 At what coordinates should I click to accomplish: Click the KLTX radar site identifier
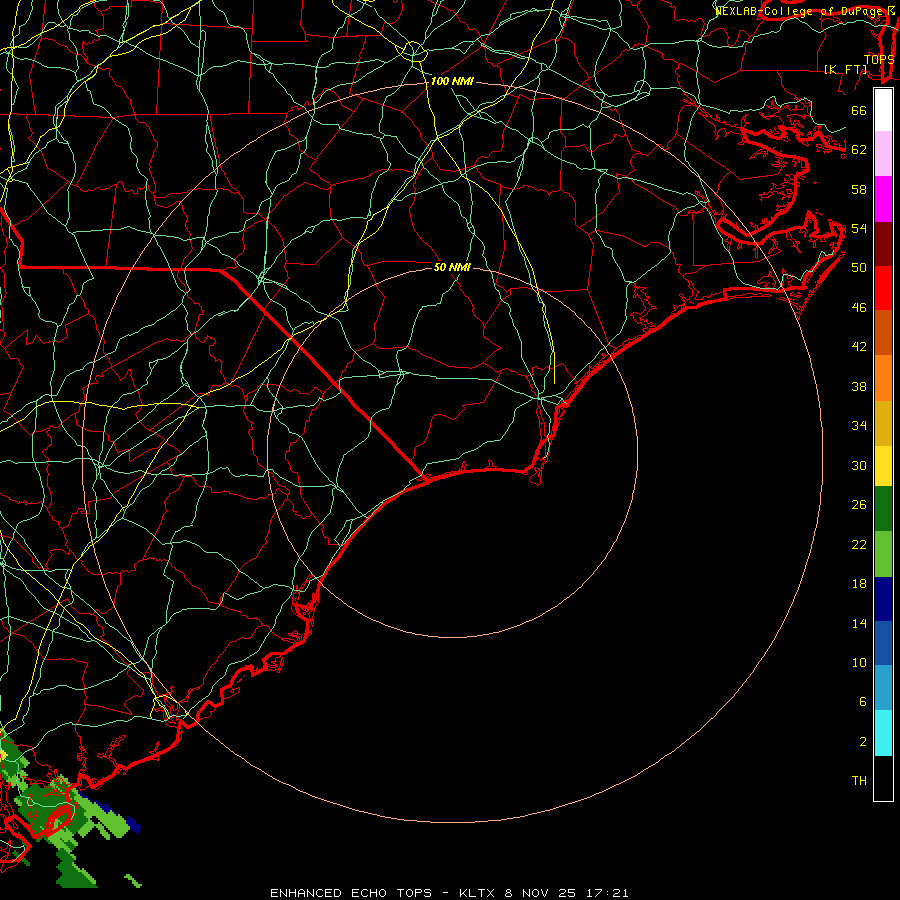tap(478, 893)
